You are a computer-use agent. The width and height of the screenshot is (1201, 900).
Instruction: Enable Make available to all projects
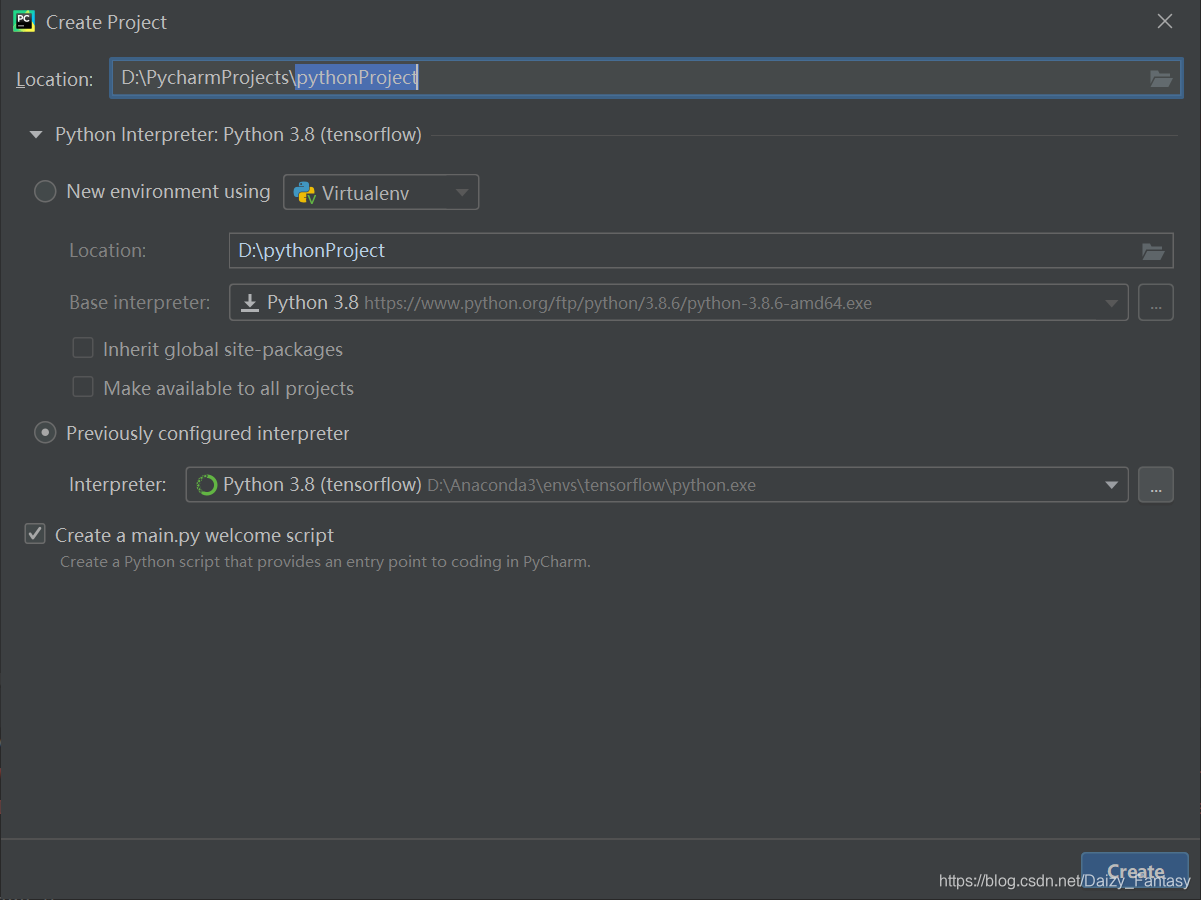(83, 387)
